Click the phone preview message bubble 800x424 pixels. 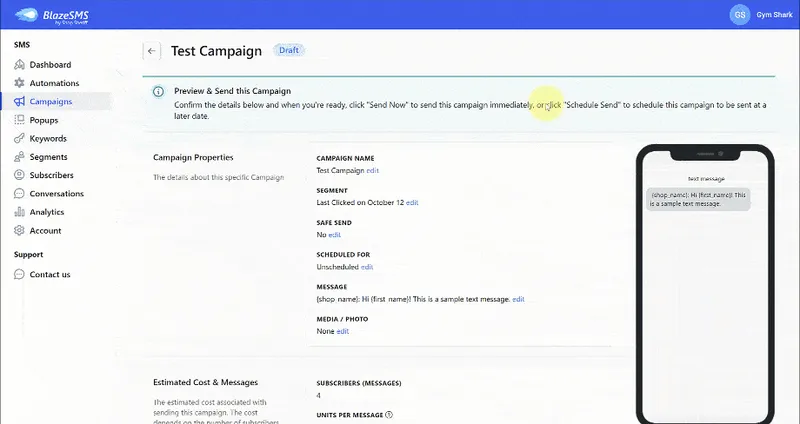(x=698, y=199)
